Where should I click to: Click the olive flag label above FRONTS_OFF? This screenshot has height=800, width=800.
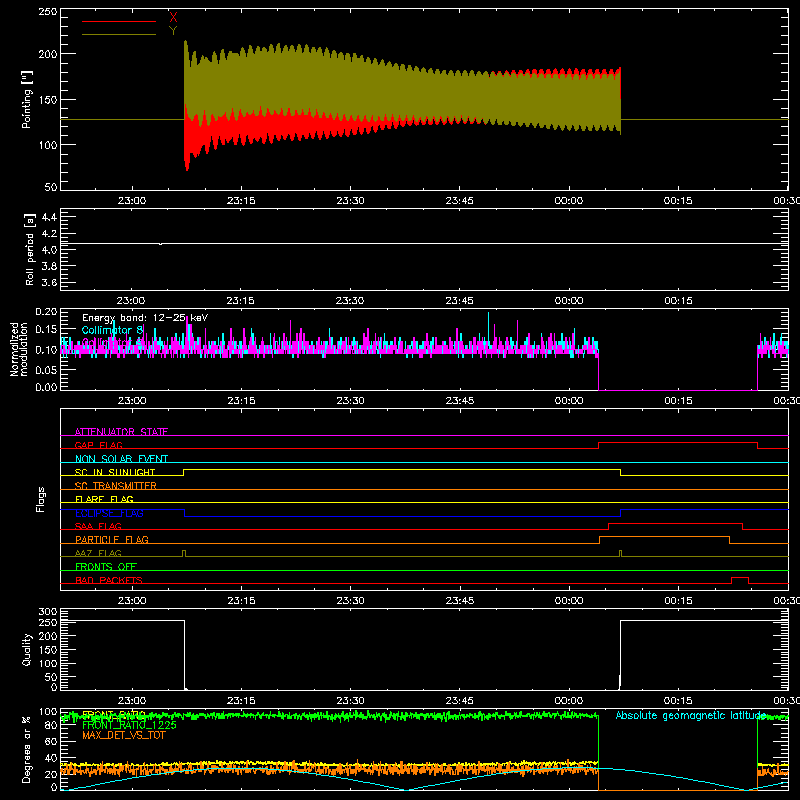tap(98, 553)
